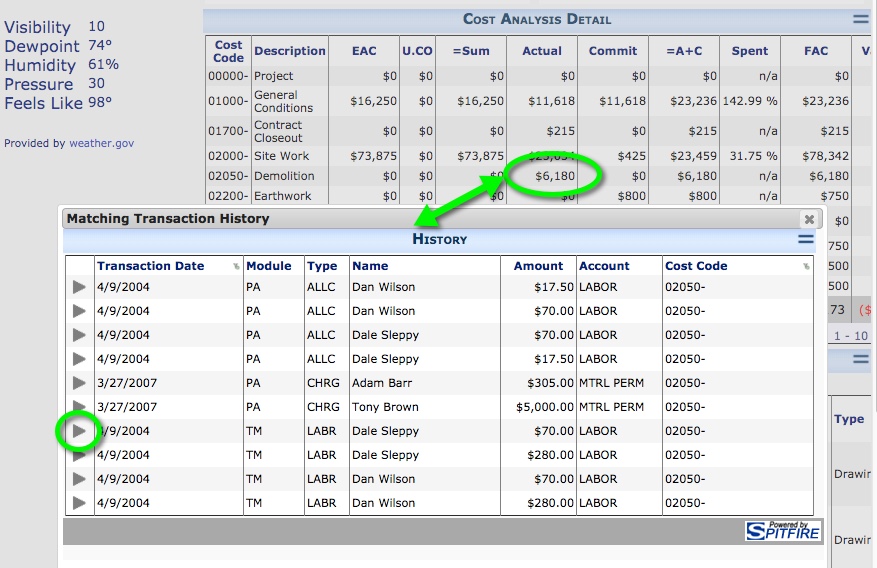Sort by Module column header
Viewport: 877px width, 568px height.
[269, 266]
